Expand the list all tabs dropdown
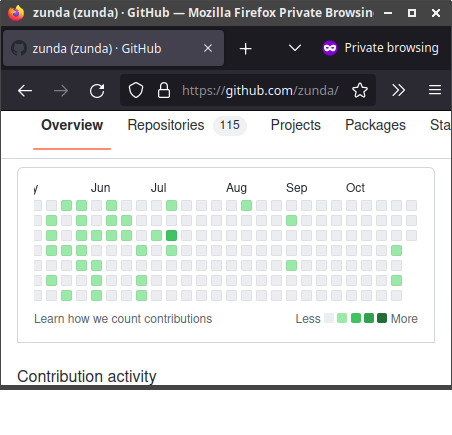This screenshot has height=435, width=452. tap(295, 48)
